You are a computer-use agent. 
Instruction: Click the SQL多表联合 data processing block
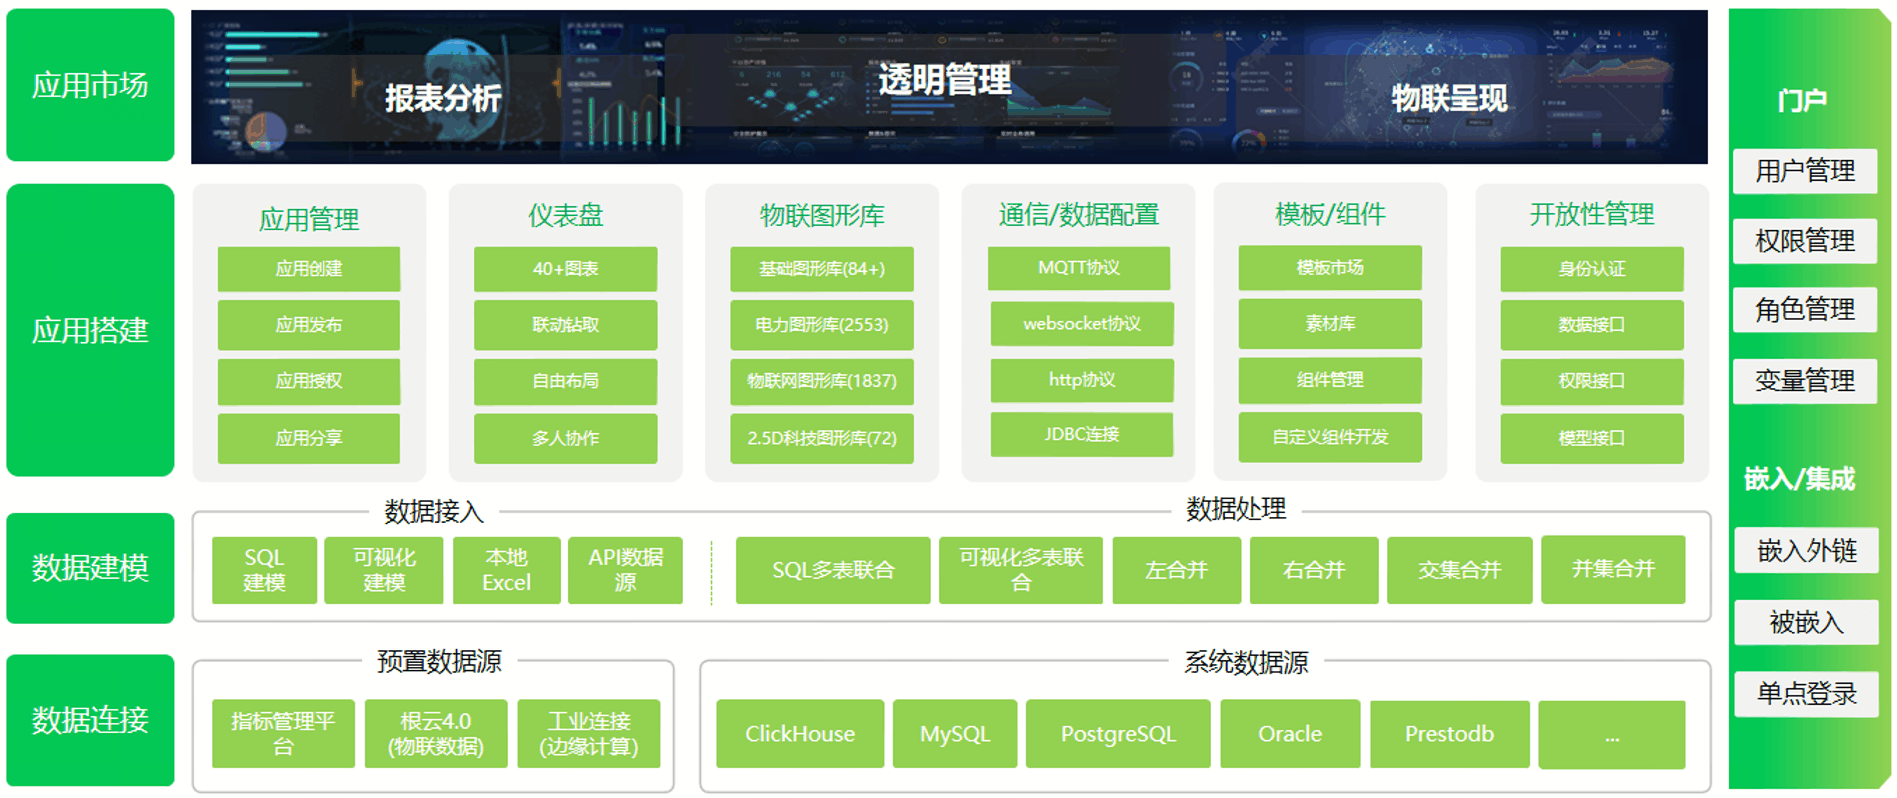[832, 570]
